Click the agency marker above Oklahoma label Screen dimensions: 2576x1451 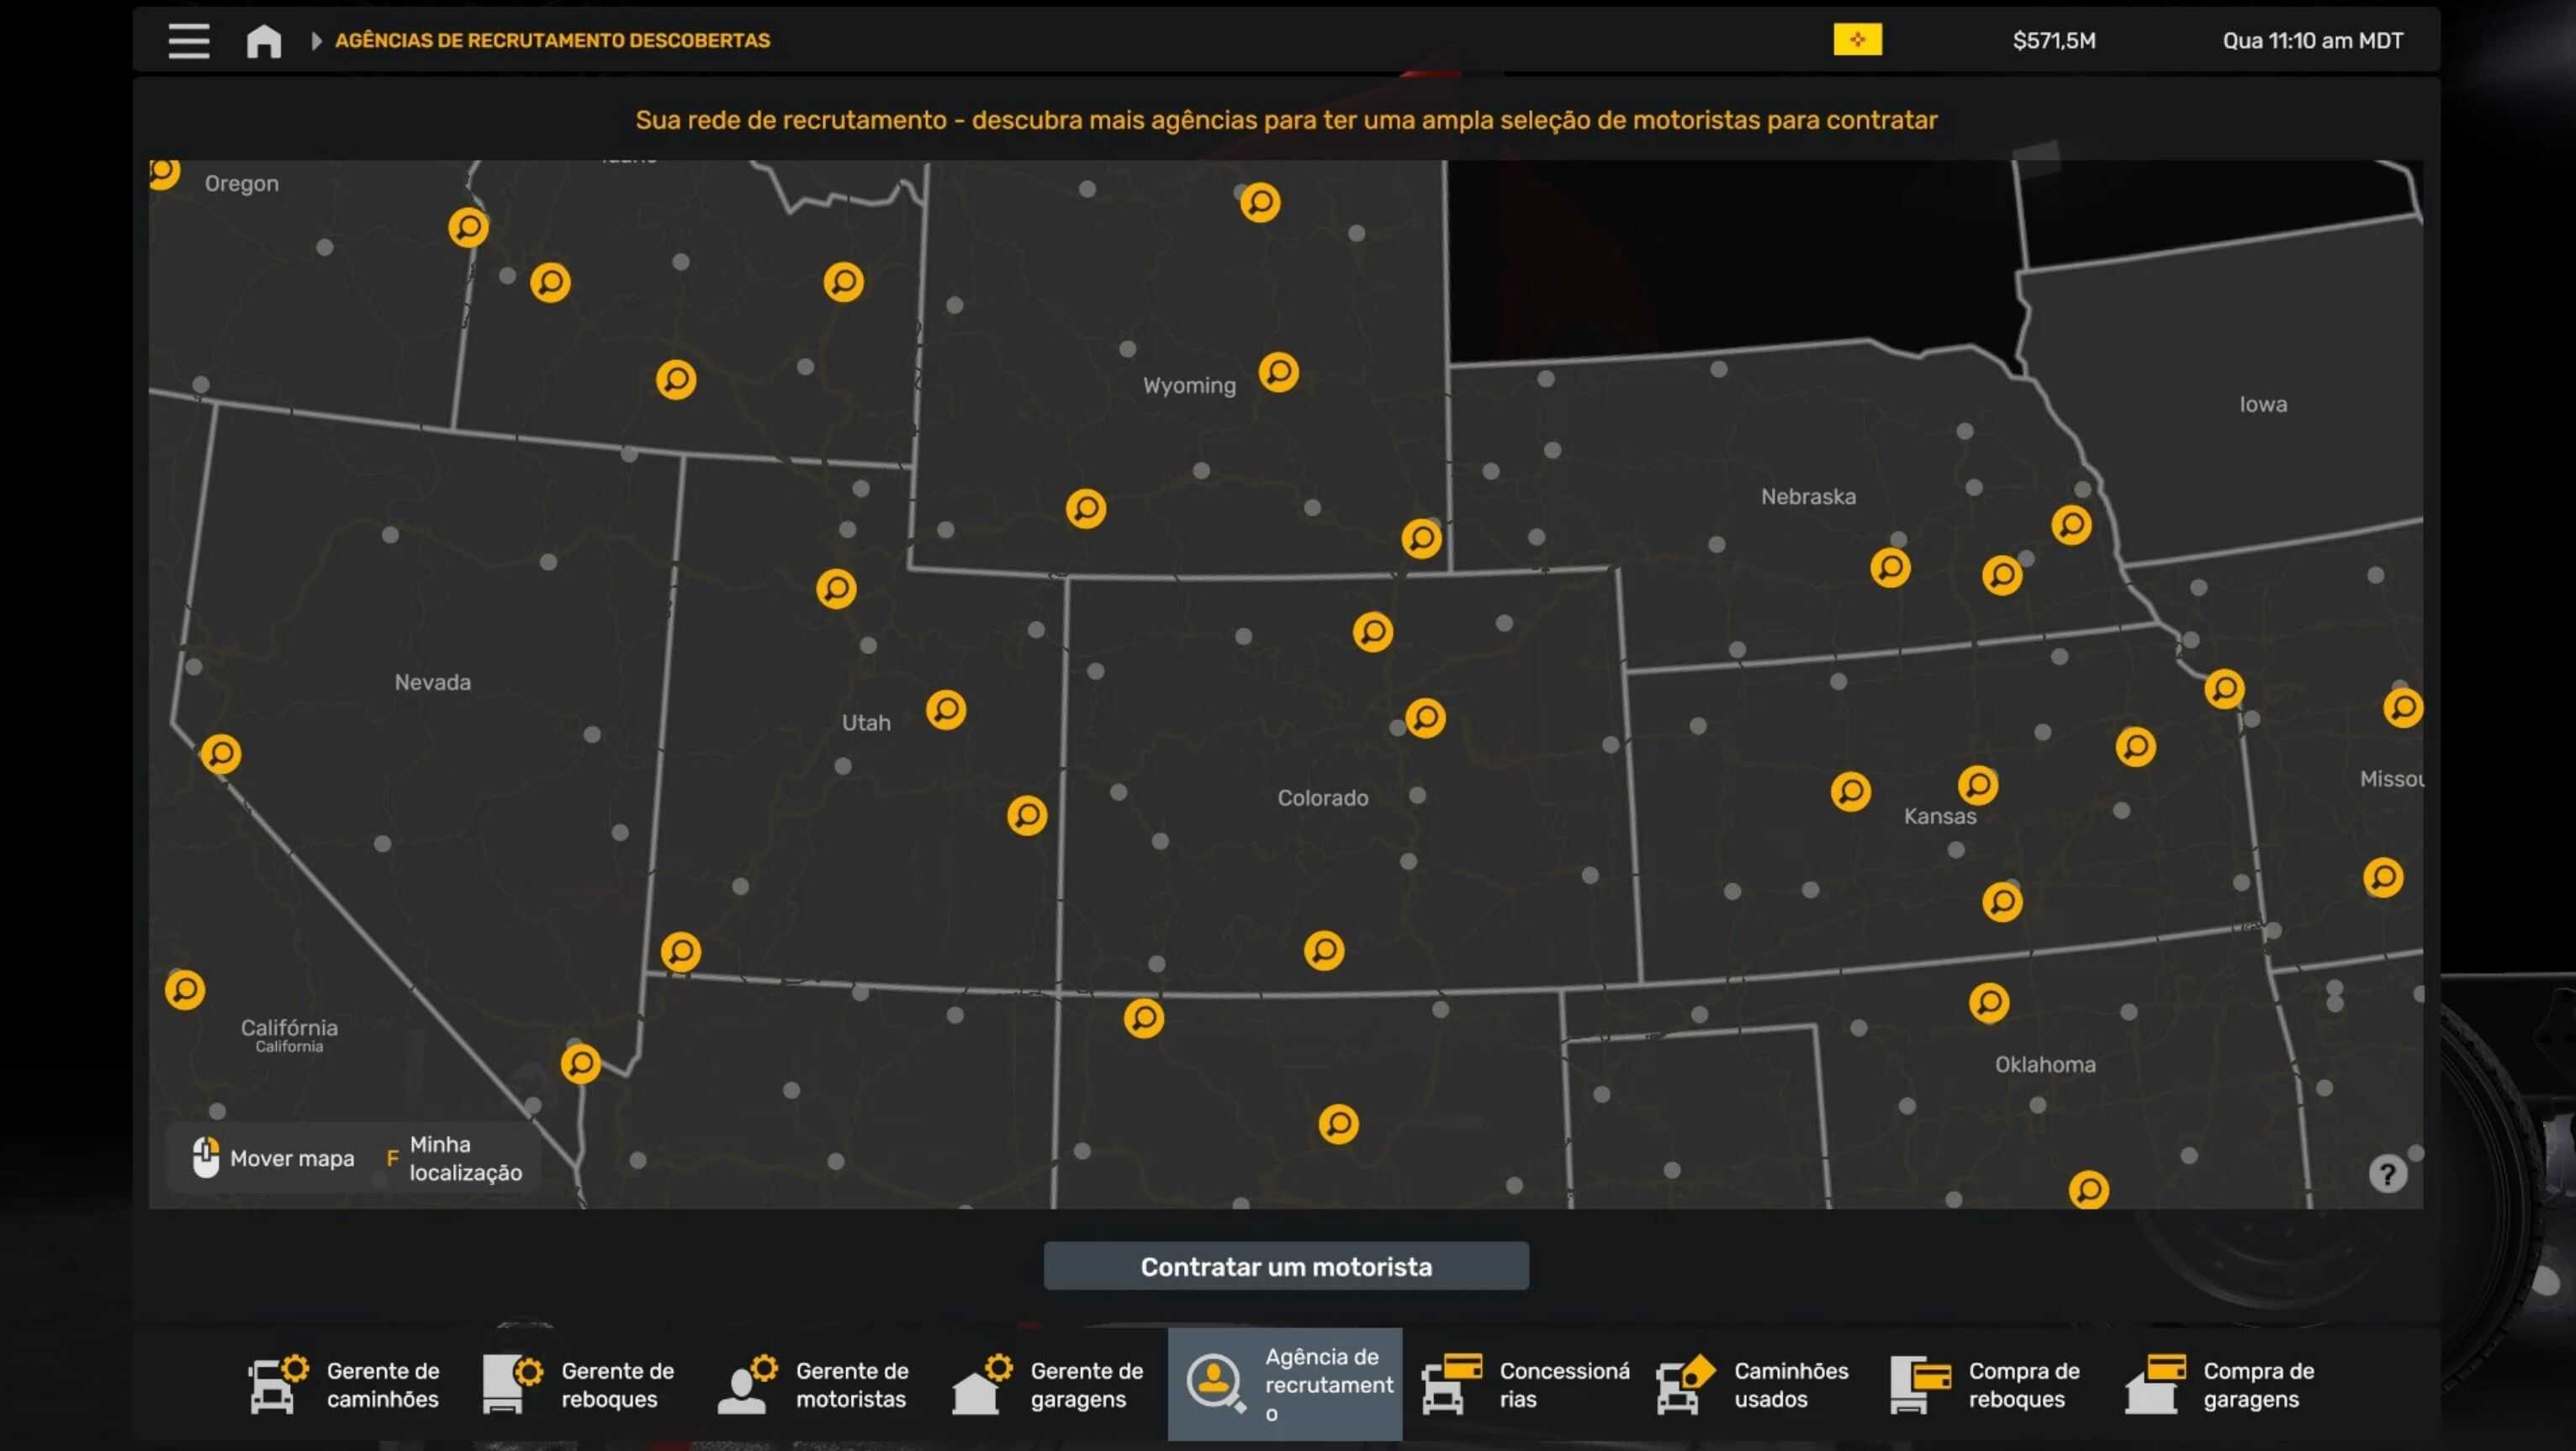tap(1988, 1002)
